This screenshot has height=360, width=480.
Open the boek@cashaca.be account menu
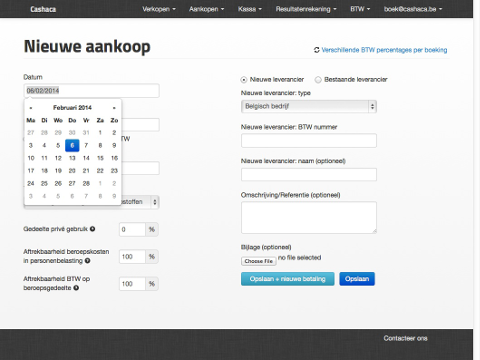pos(413,9)
